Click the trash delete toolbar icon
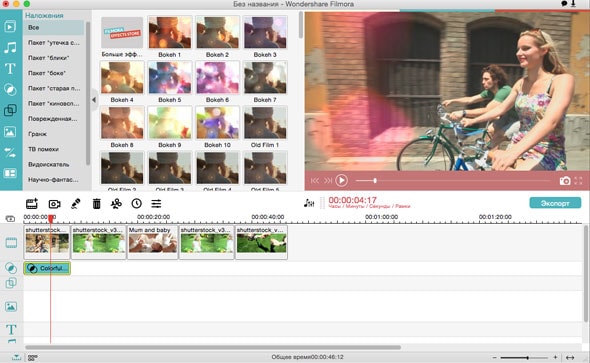Image resolution: width=590 pixels, height=363 pixels. pos(97,204)
